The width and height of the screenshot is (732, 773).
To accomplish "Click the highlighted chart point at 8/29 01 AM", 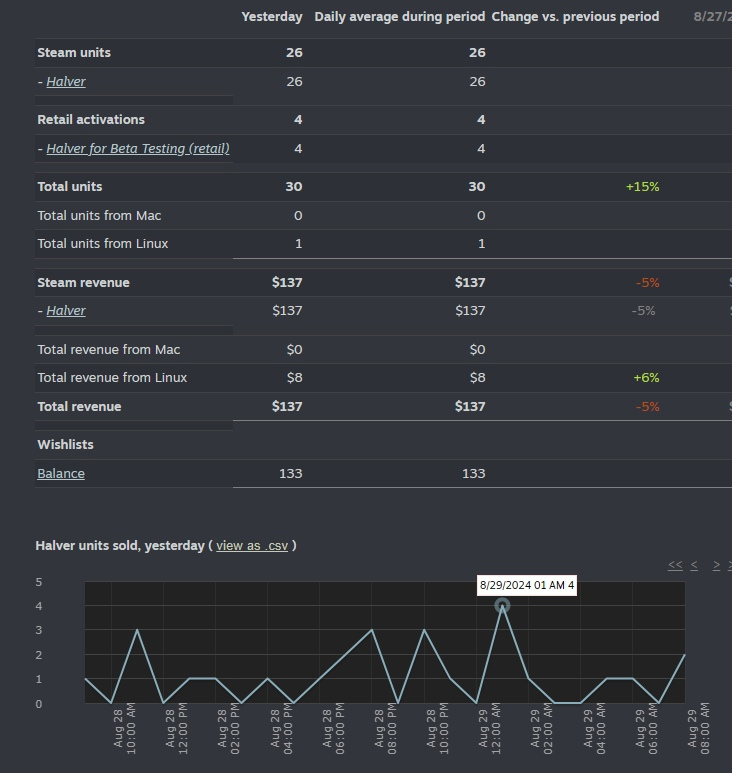I will click(x=502, y=605).
